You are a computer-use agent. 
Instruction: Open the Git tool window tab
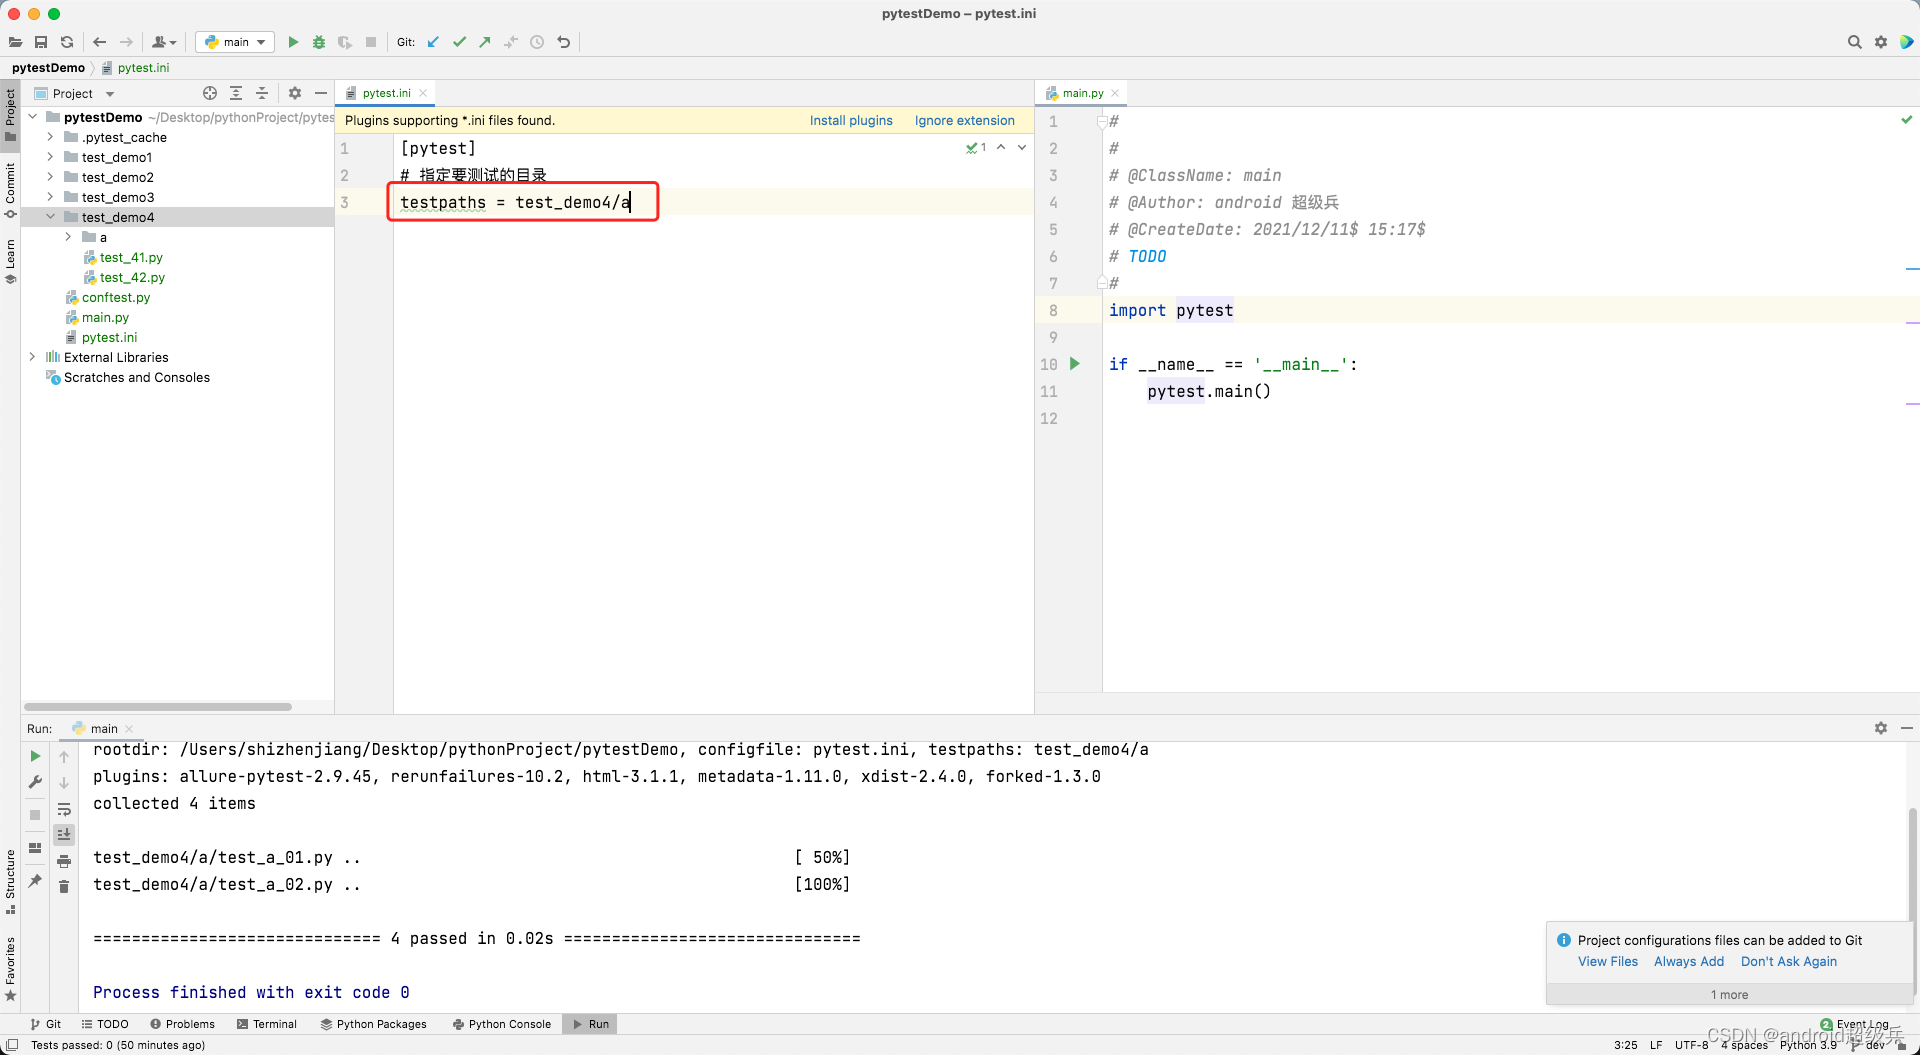[x=46, y=1024]
